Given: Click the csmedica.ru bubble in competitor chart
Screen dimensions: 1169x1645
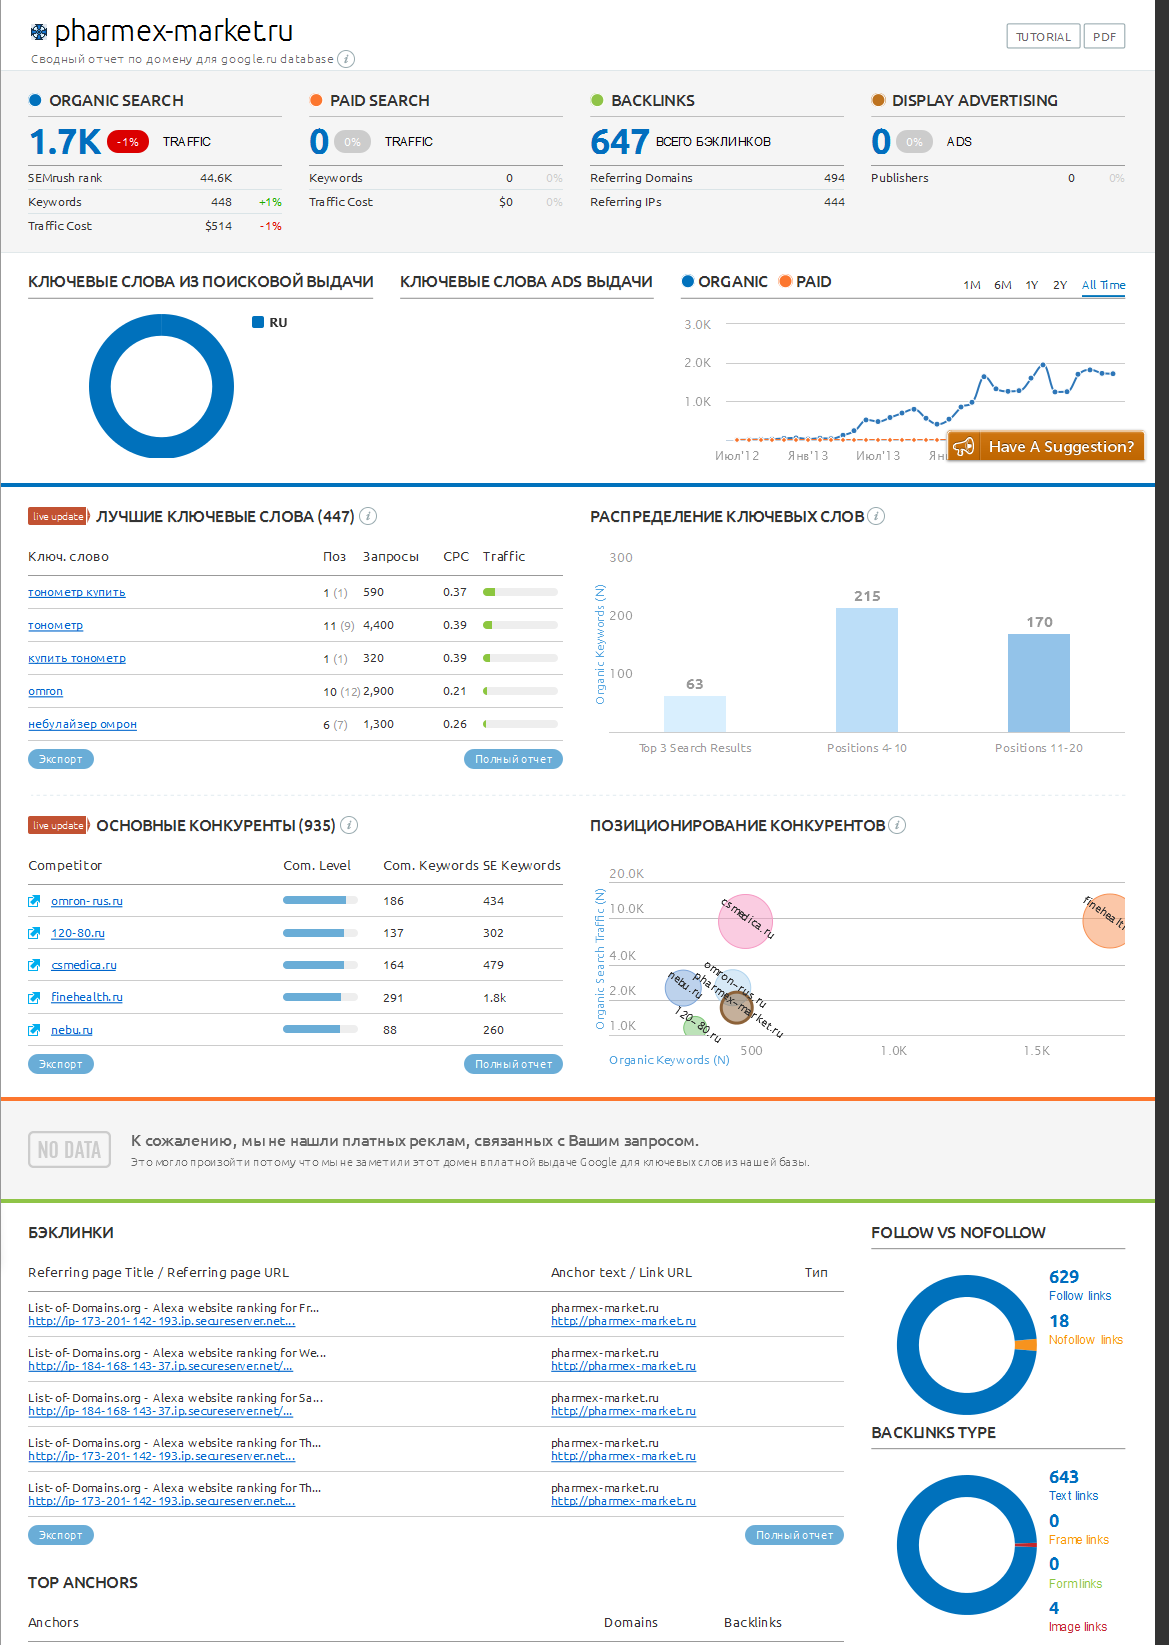Looking at the screenshot, I should (x=745, y=922).
